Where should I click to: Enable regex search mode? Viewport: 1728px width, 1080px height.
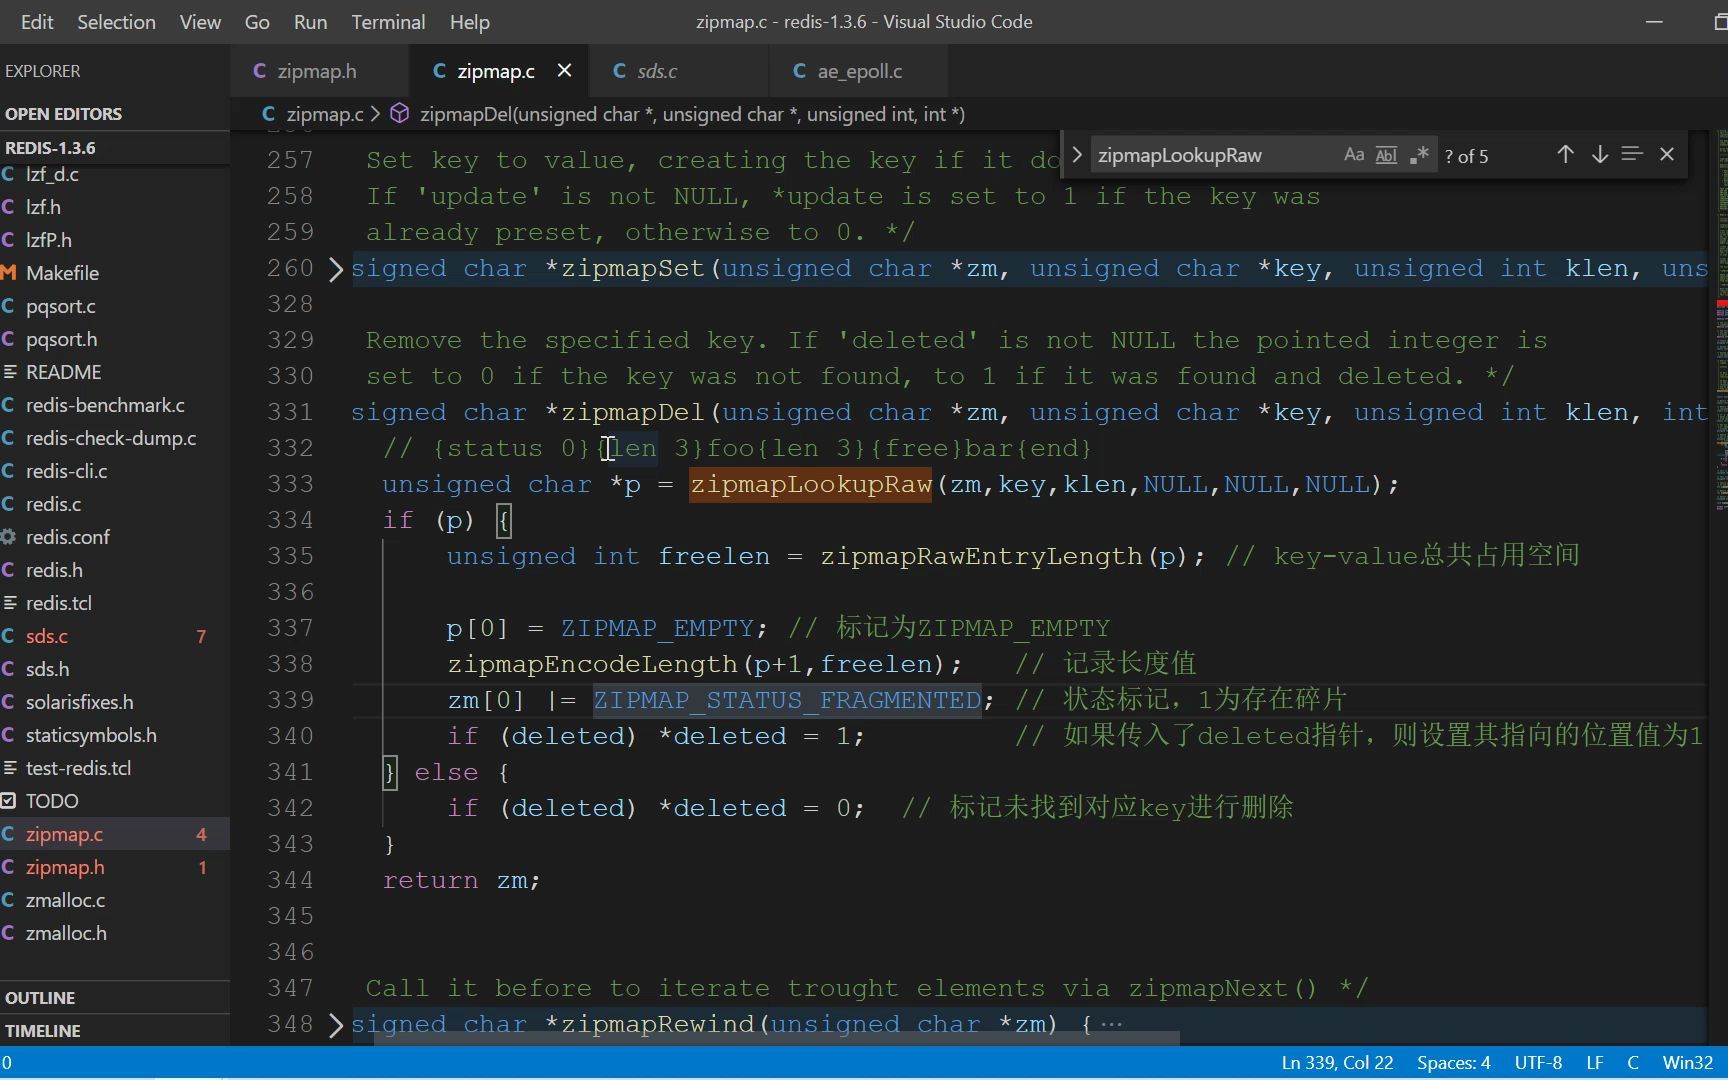click(x=1418, y=155)
